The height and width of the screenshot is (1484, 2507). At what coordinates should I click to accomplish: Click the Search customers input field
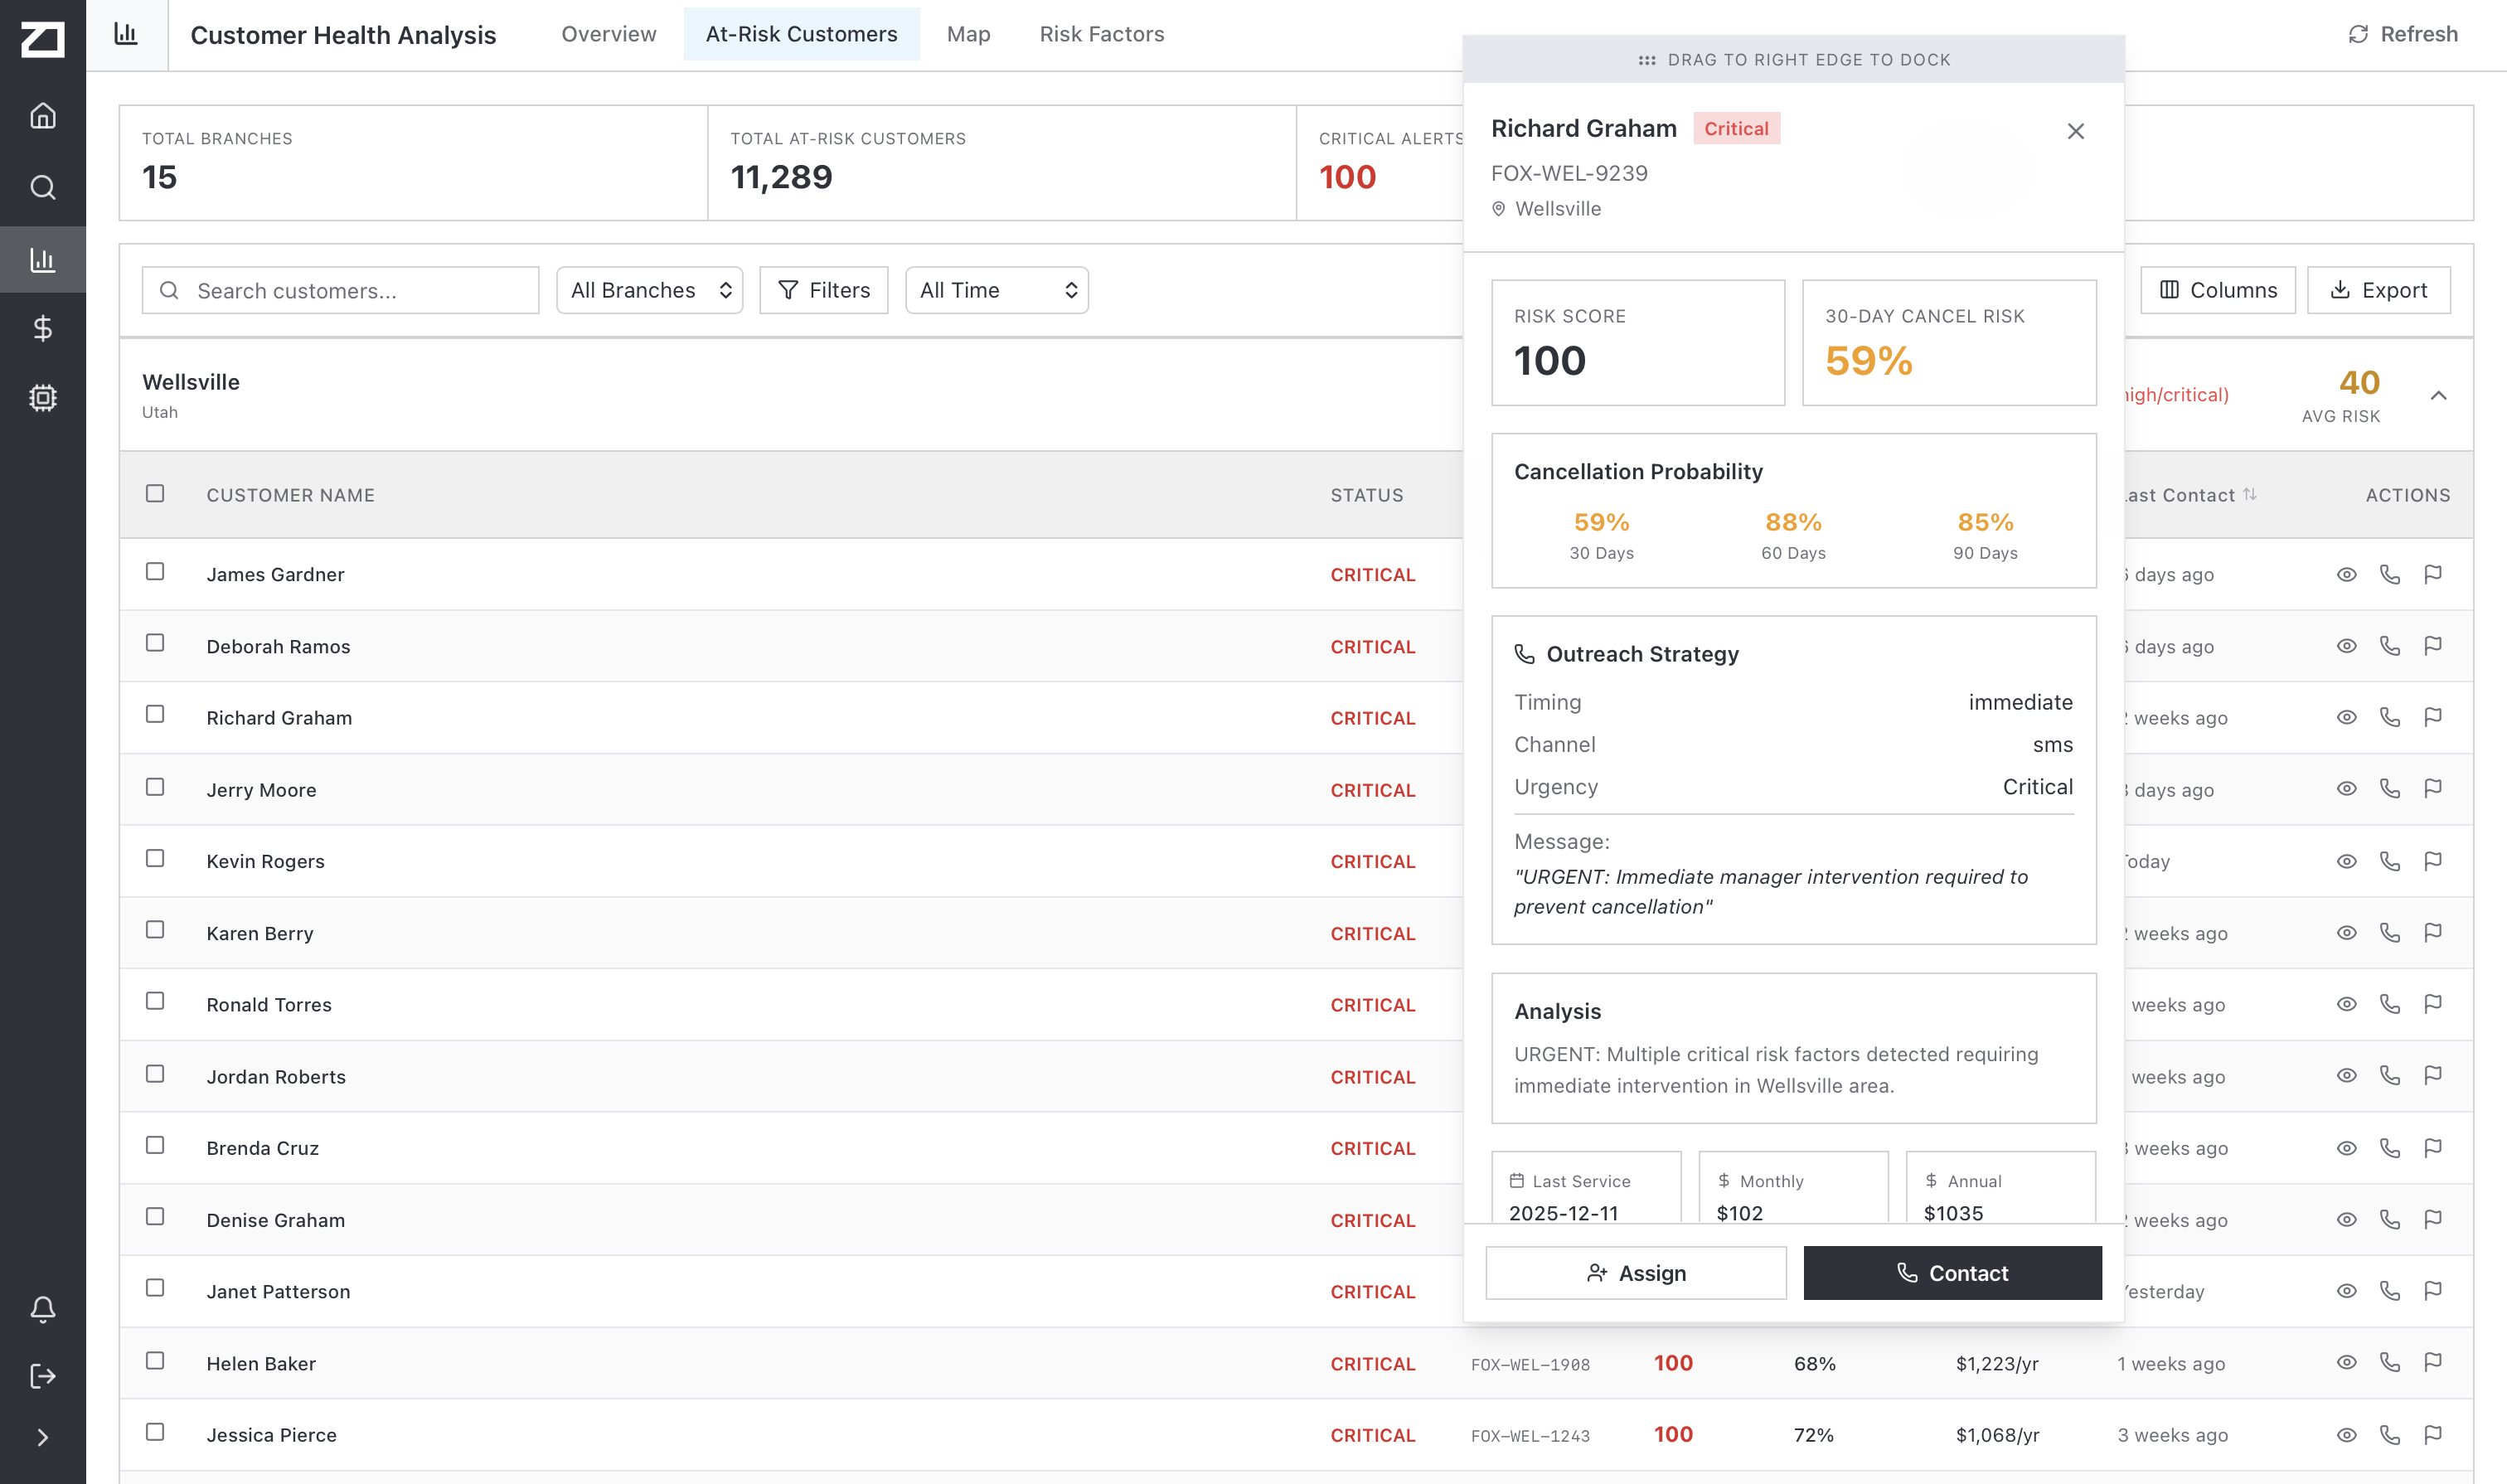point(340,290)
